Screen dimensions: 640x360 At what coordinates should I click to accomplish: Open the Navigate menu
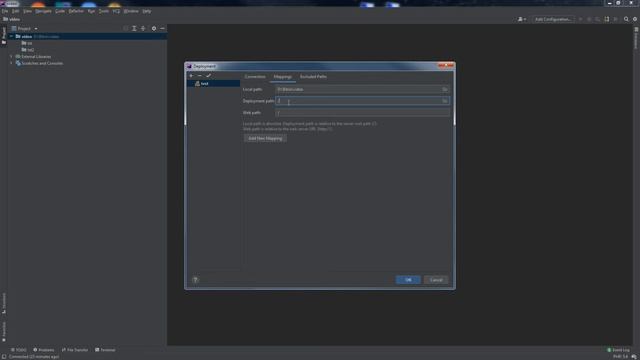coord(43,11)
